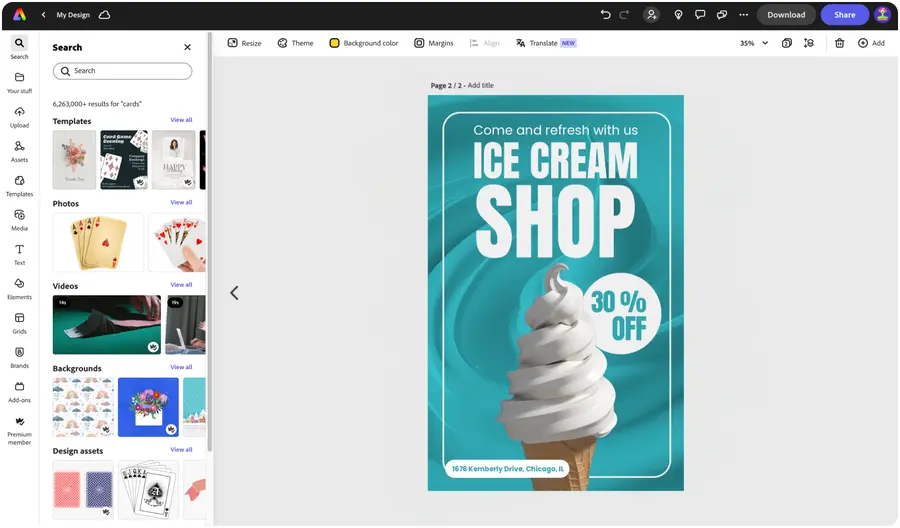The height and width of the screenshot is (528, 900).
Task: Open Text tool in left sidebar
Action: point(19,253)
